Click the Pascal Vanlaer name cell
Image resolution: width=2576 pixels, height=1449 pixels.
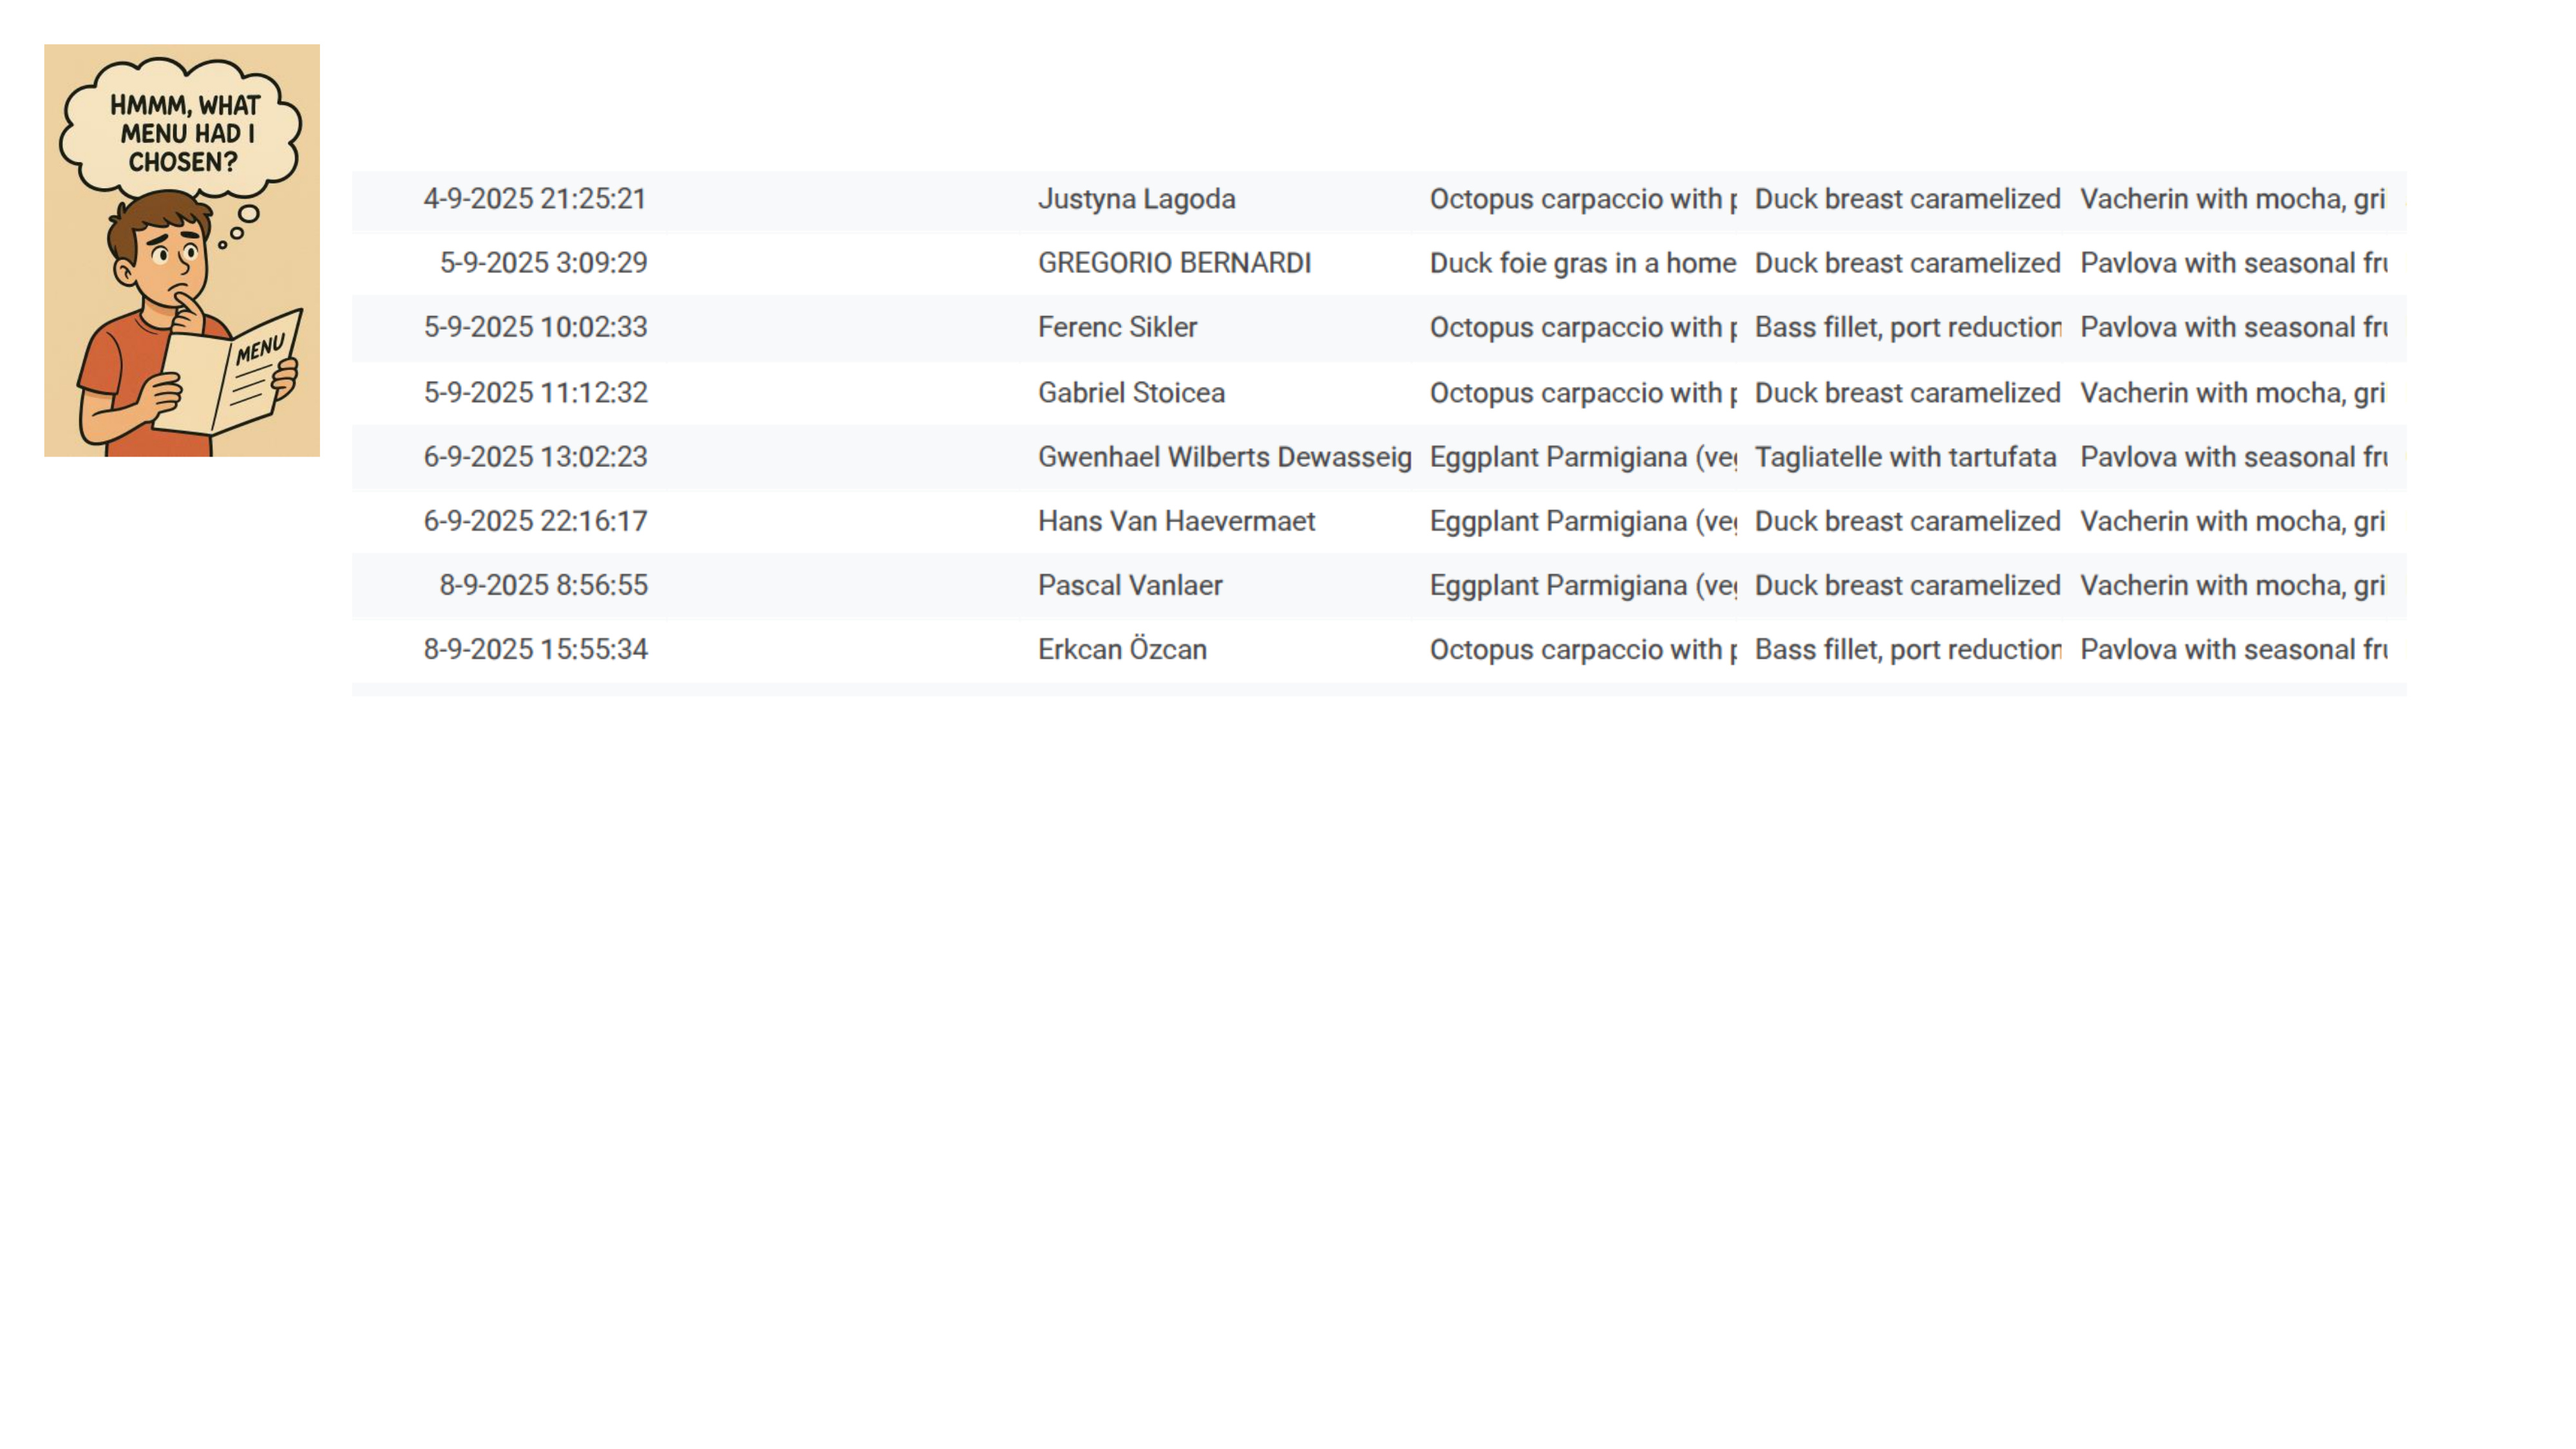(1130, 585)
